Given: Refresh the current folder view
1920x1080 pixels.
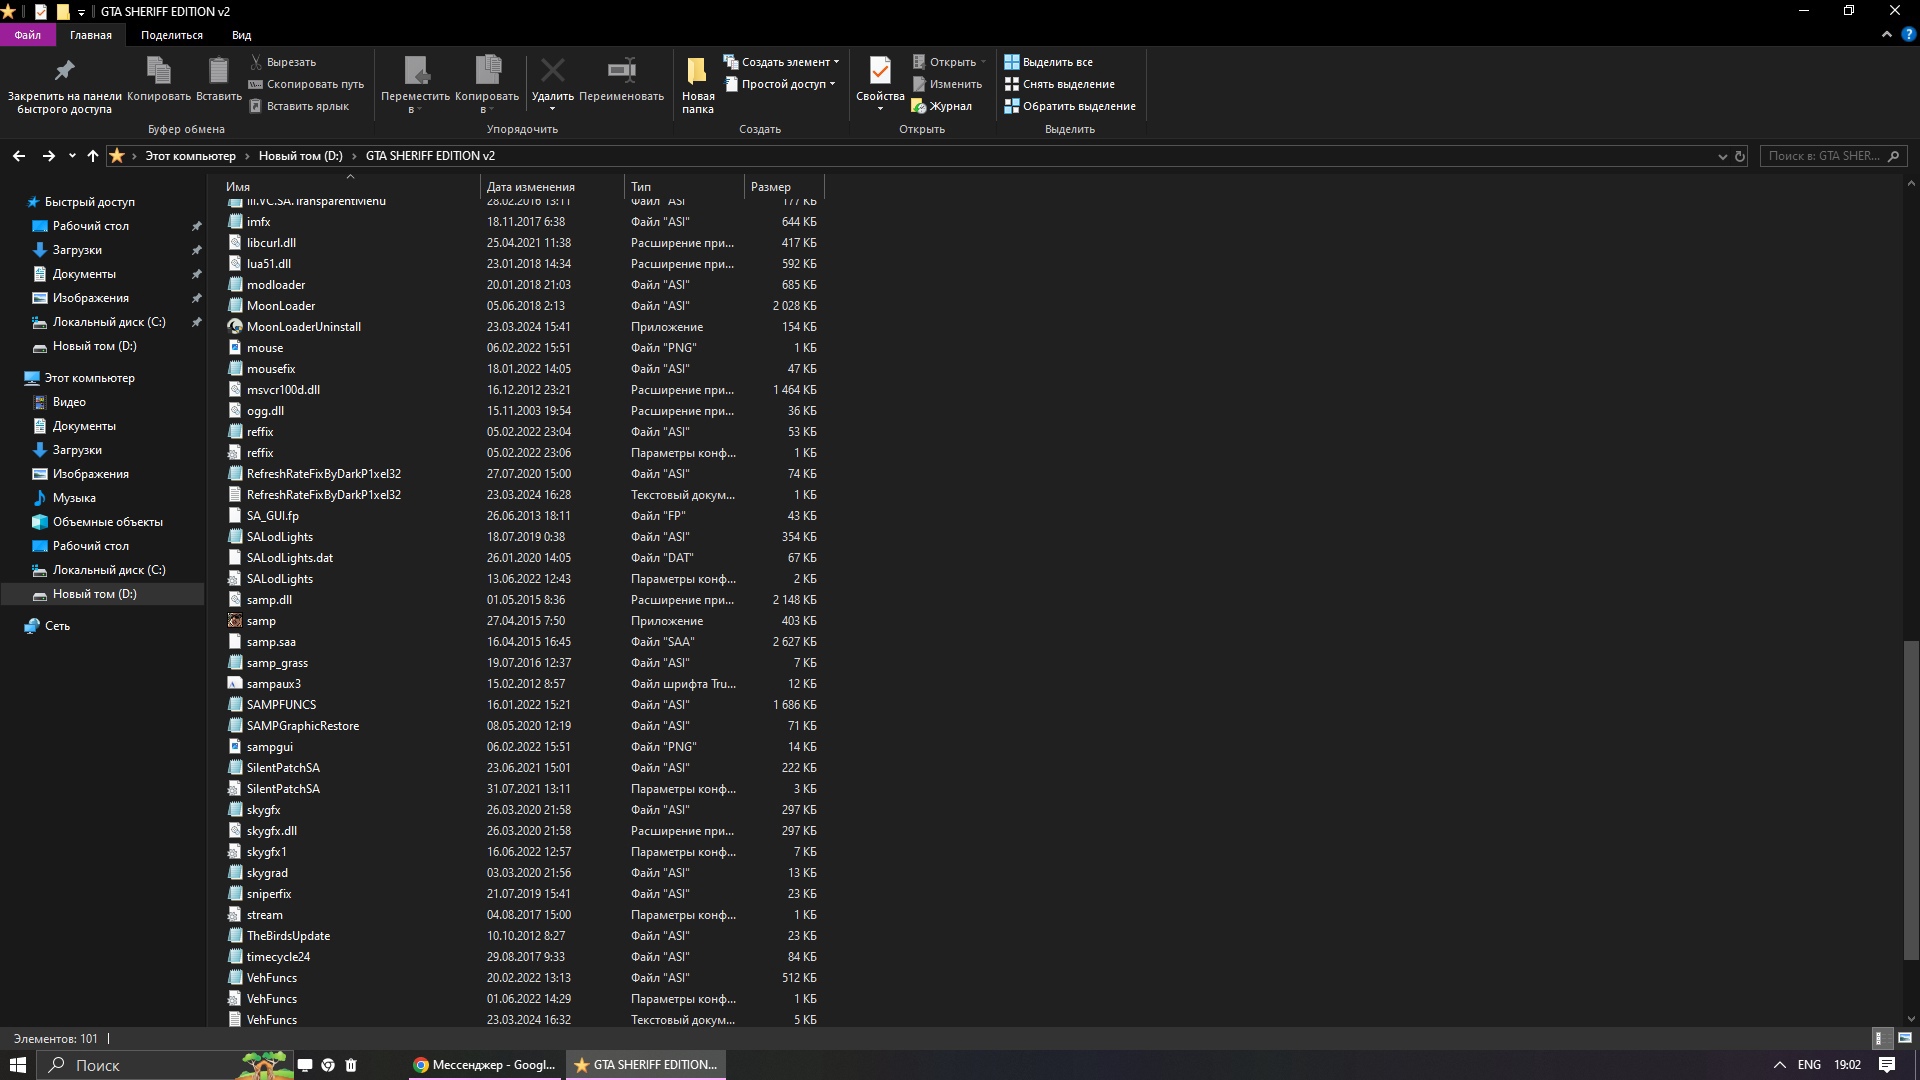Looking at the screenshot, I should click(x=1740, y=156).
